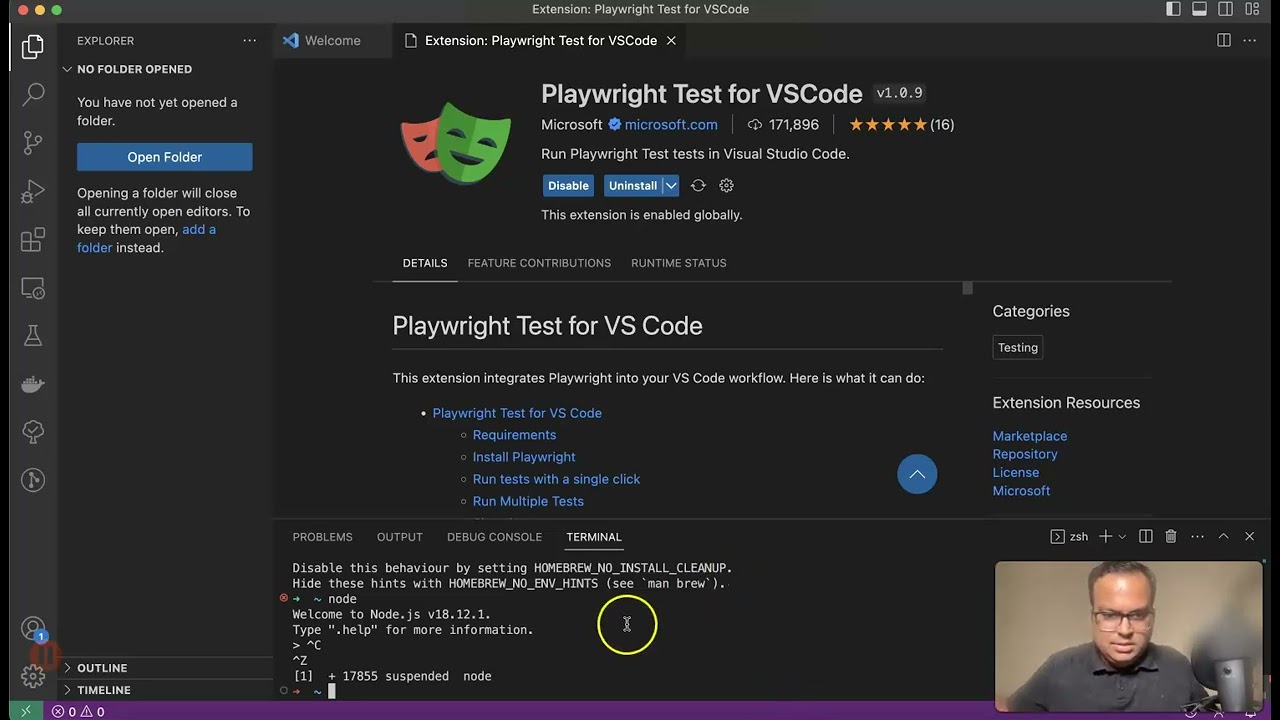The width and height of the screenshot is (1280, 720).
Task: Toggle secondary sidebar from title bar
Action: coord(1225,9)
